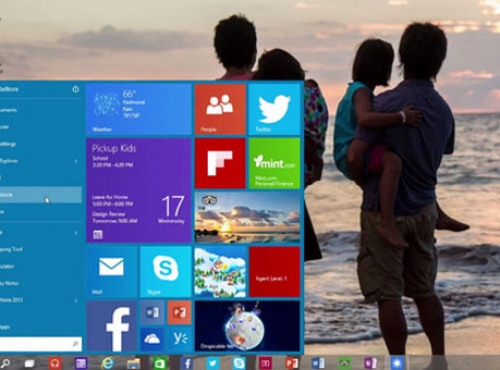
Task: Select the Settings entry in Start menu
Action: [x=41, y=144]
